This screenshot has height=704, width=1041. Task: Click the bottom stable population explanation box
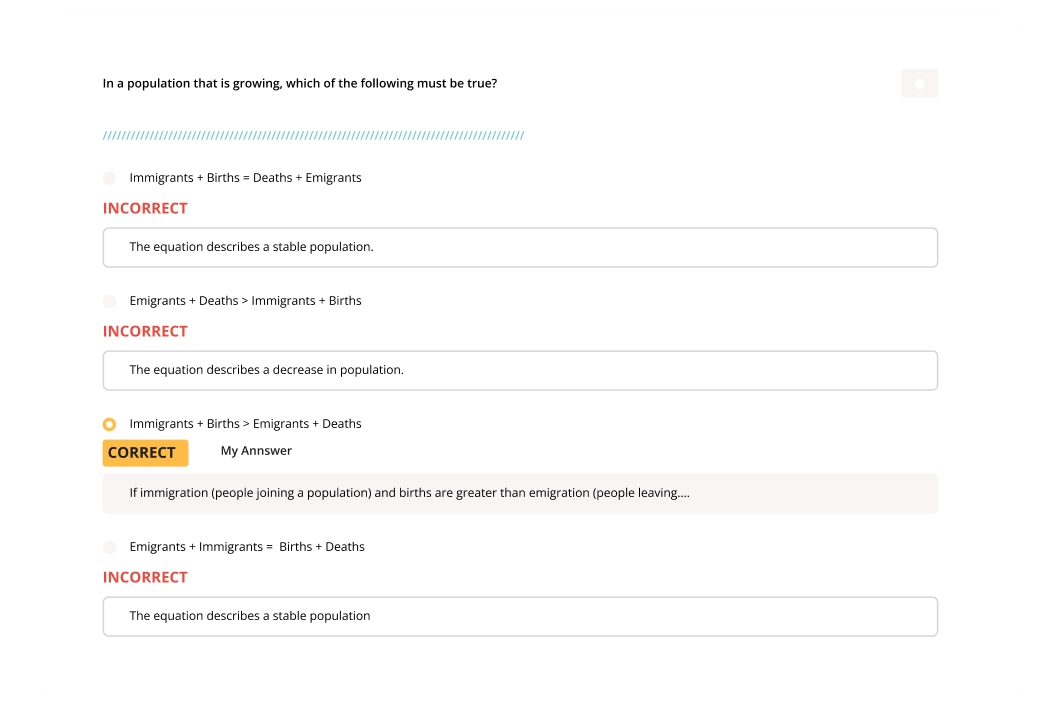click(x=520, y=616)
